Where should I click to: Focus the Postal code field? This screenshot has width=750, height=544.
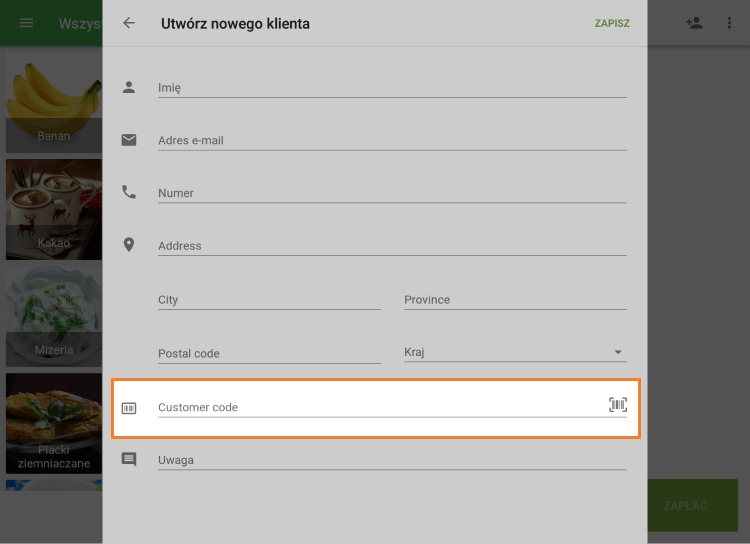point(268,353)
